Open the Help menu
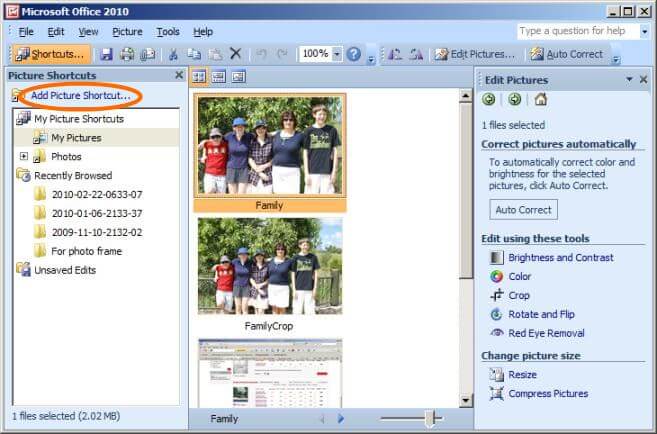This screenshot has height=434, width=657. (203, 32)
